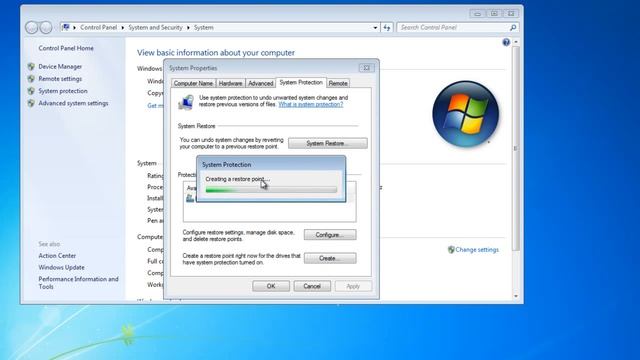Click 'System and Security' breadcrumb
640x360 pixels.
(x=155, y=27)
